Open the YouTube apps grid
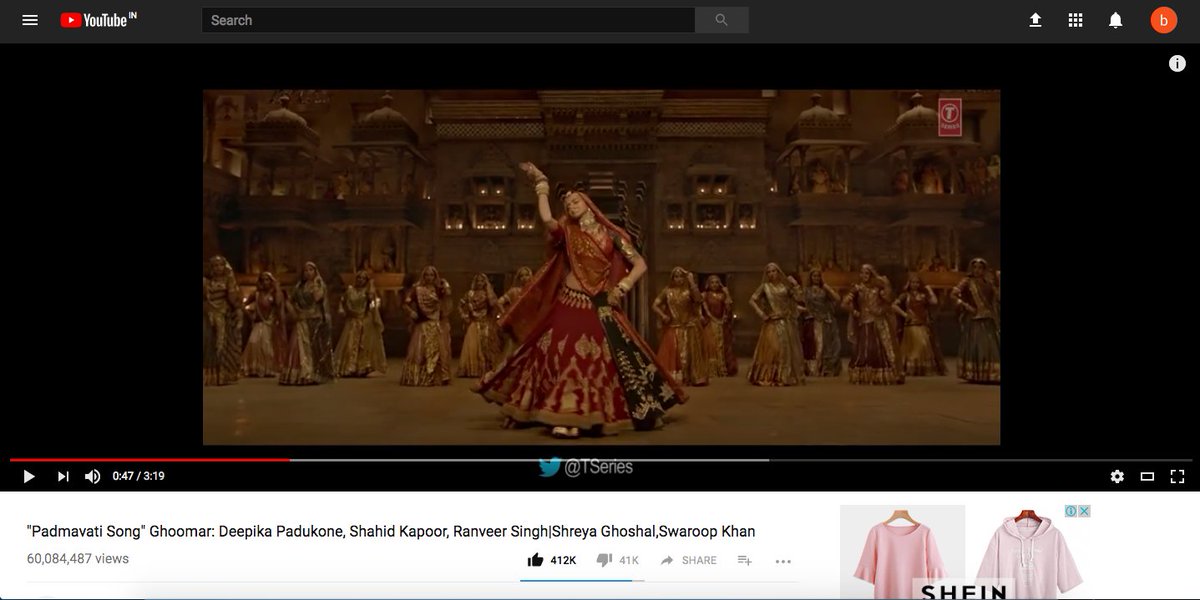Screen dimensions: 1200x600 coord(1076,20)
